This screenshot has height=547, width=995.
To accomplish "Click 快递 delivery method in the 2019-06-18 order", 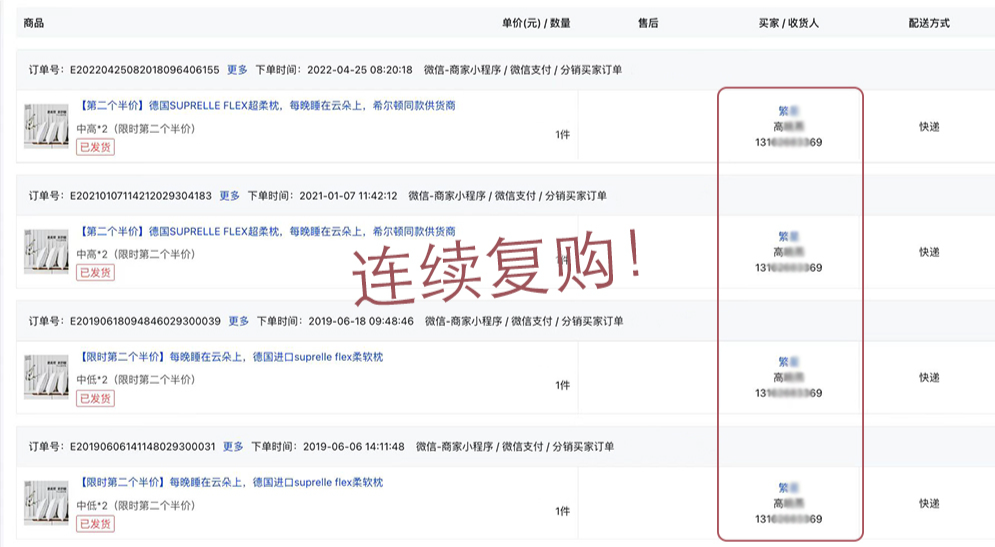I will [929, 378].
